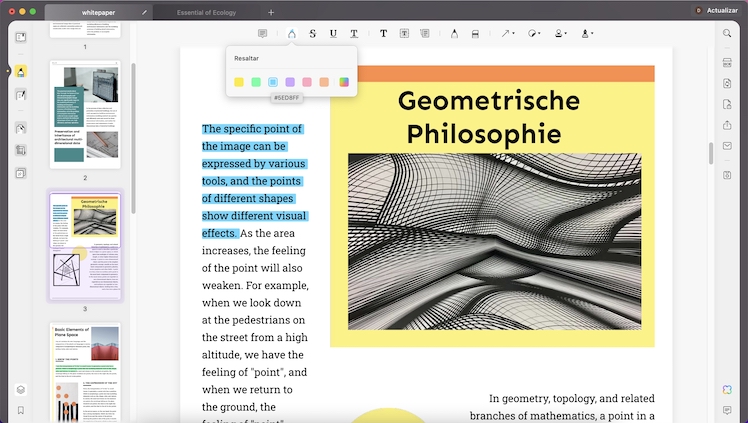The height and width of the screenshot is (423, 748).
Task: Select the highlighter tool in toolbar
Action: click(x=292, y=33)
